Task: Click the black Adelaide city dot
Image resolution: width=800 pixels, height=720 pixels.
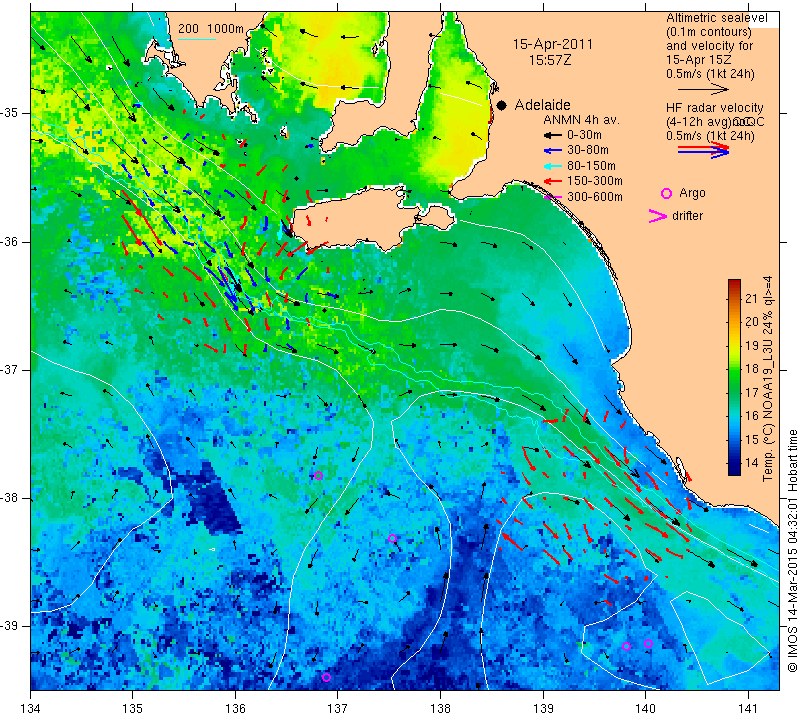Action: (x=502, y=105)
